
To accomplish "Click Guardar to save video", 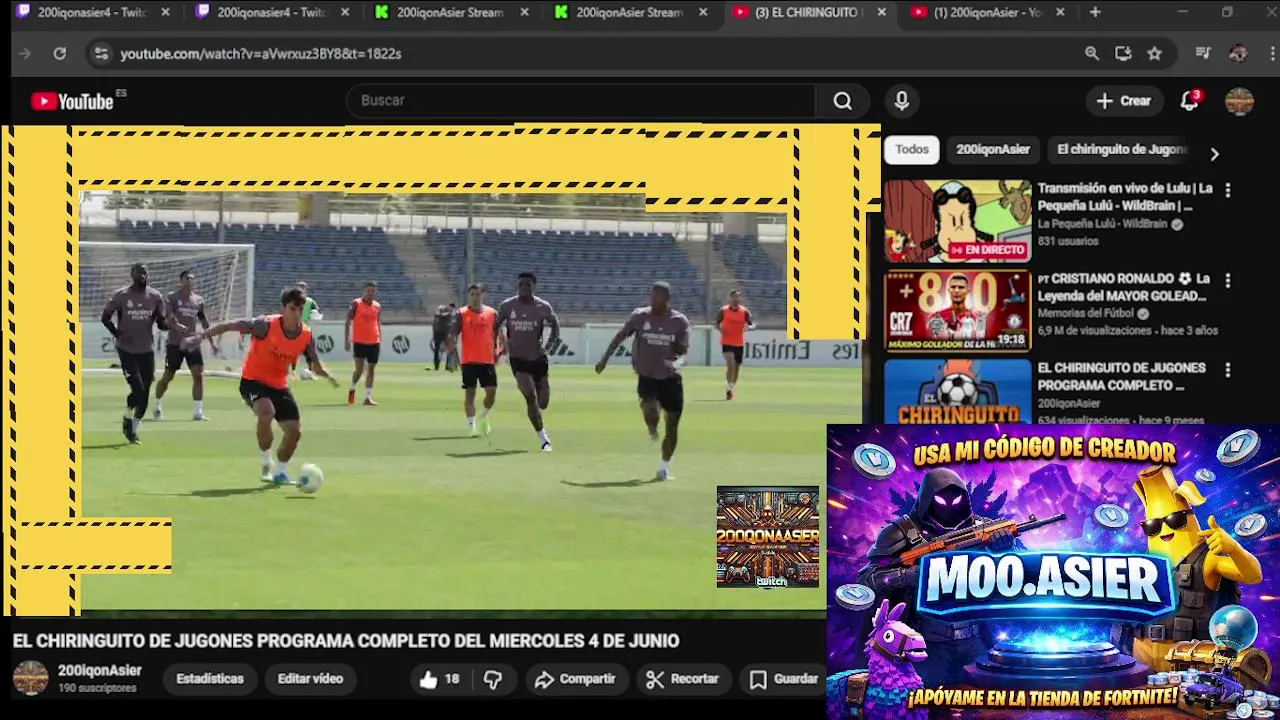I will click(x=784, y=679).
